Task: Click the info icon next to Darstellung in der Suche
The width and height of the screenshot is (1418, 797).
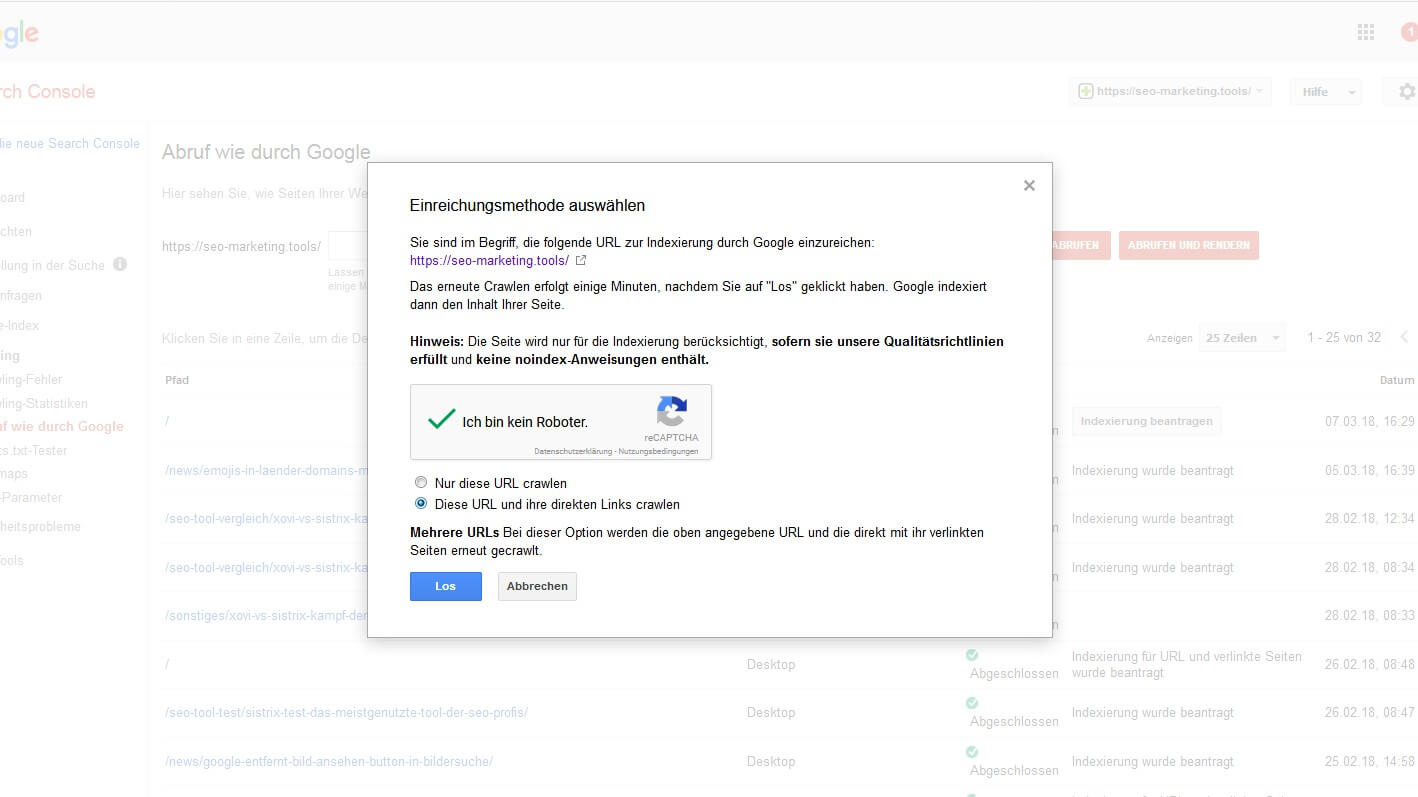Action: [x=120, y=265]
